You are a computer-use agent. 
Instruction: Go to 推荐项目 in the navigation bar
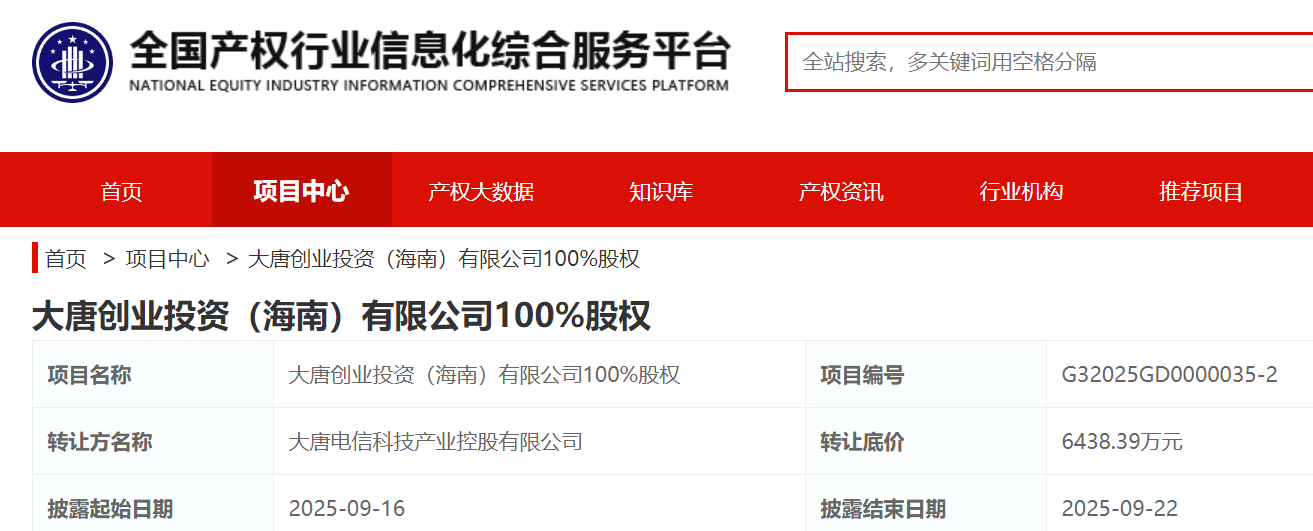1201,191
